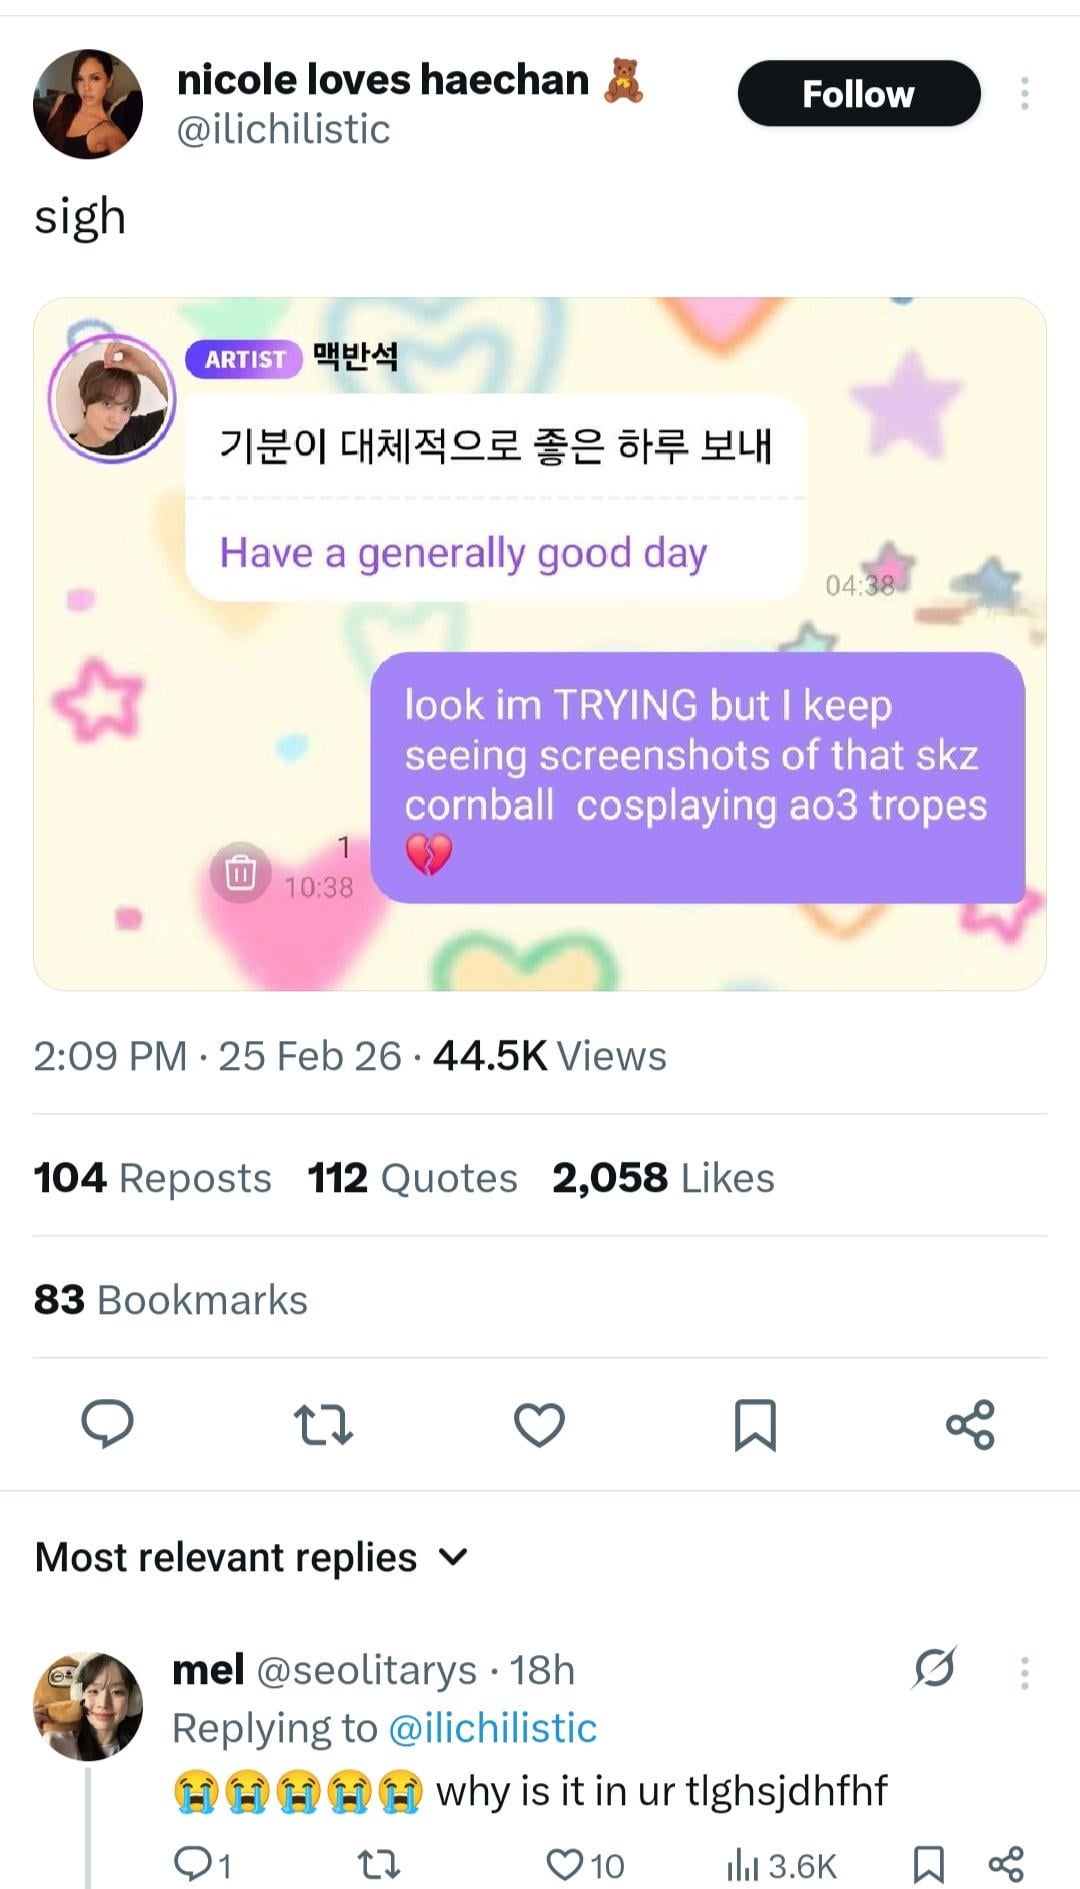
Task: Open mel's profile picture
Action: coord(88,1706)
